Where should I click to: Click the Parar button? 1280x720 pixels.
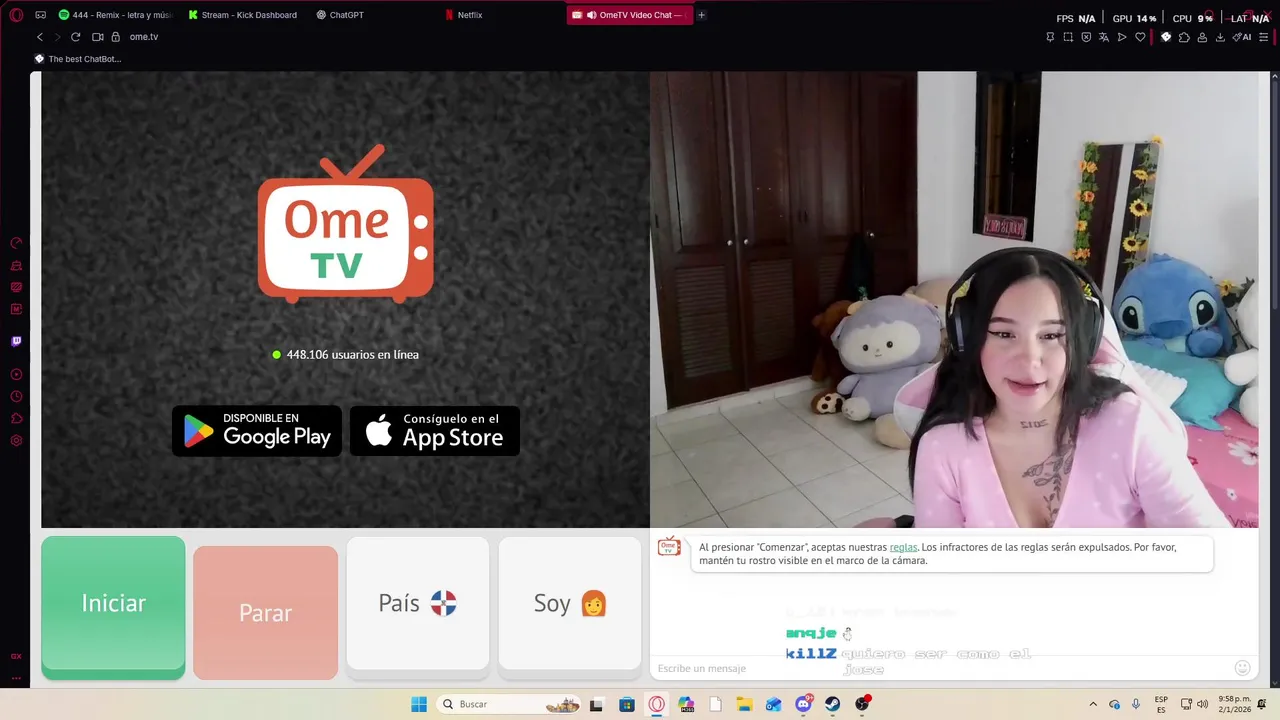click(x=265, y=612)
